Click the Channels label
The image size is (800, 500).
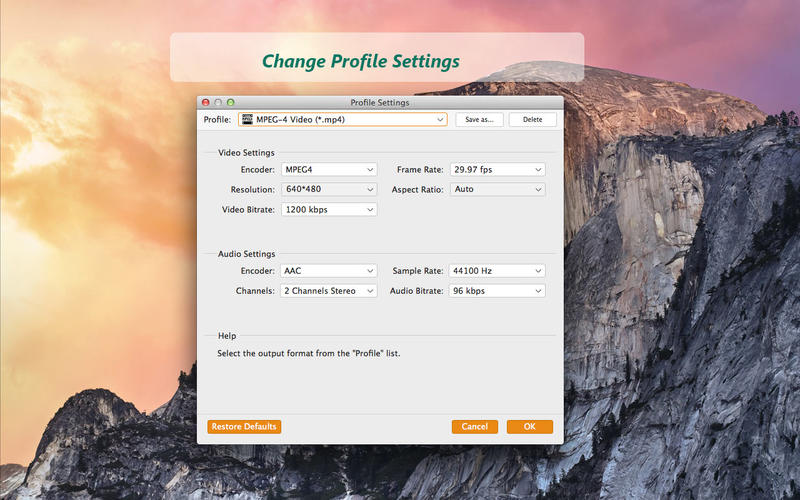255,291
